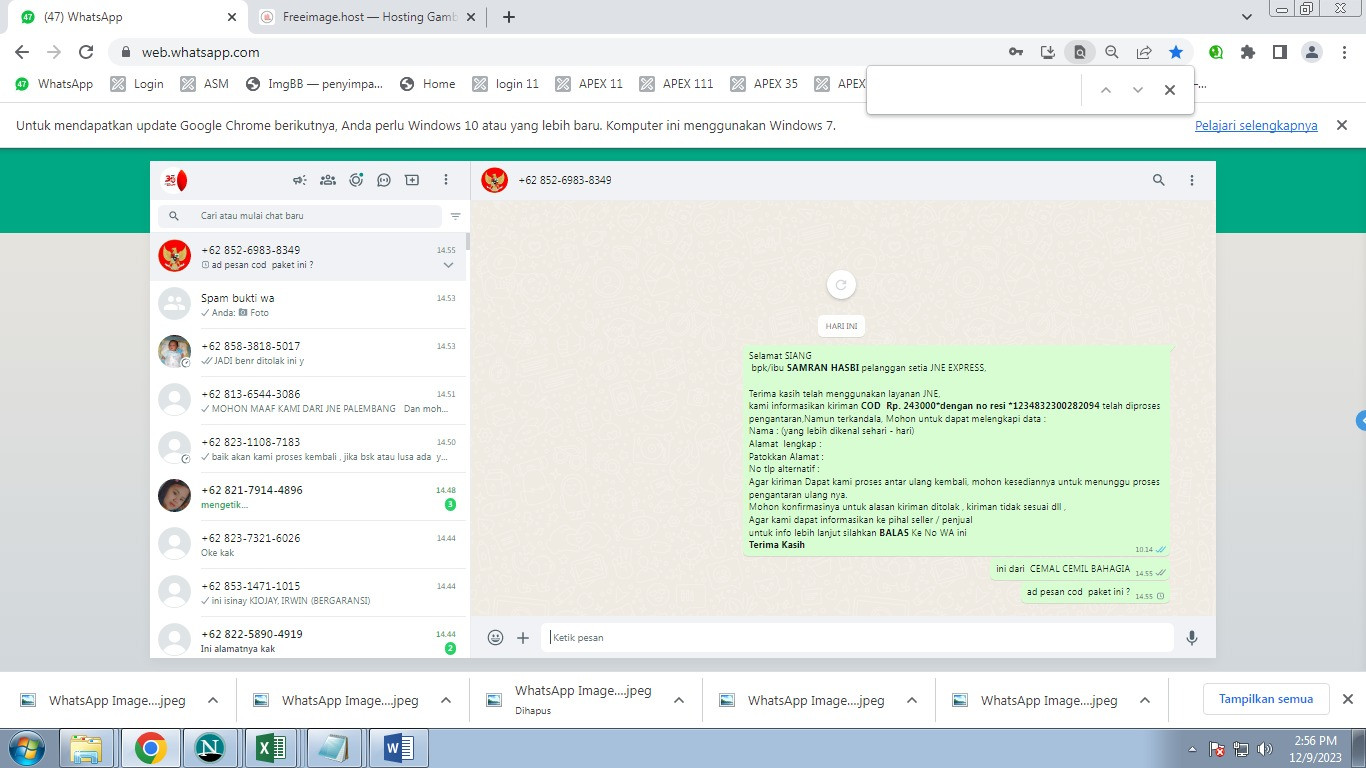Open the 'Spam bukti wa' chat
This screenshot has width=1366, height=768.
point(308,305)
